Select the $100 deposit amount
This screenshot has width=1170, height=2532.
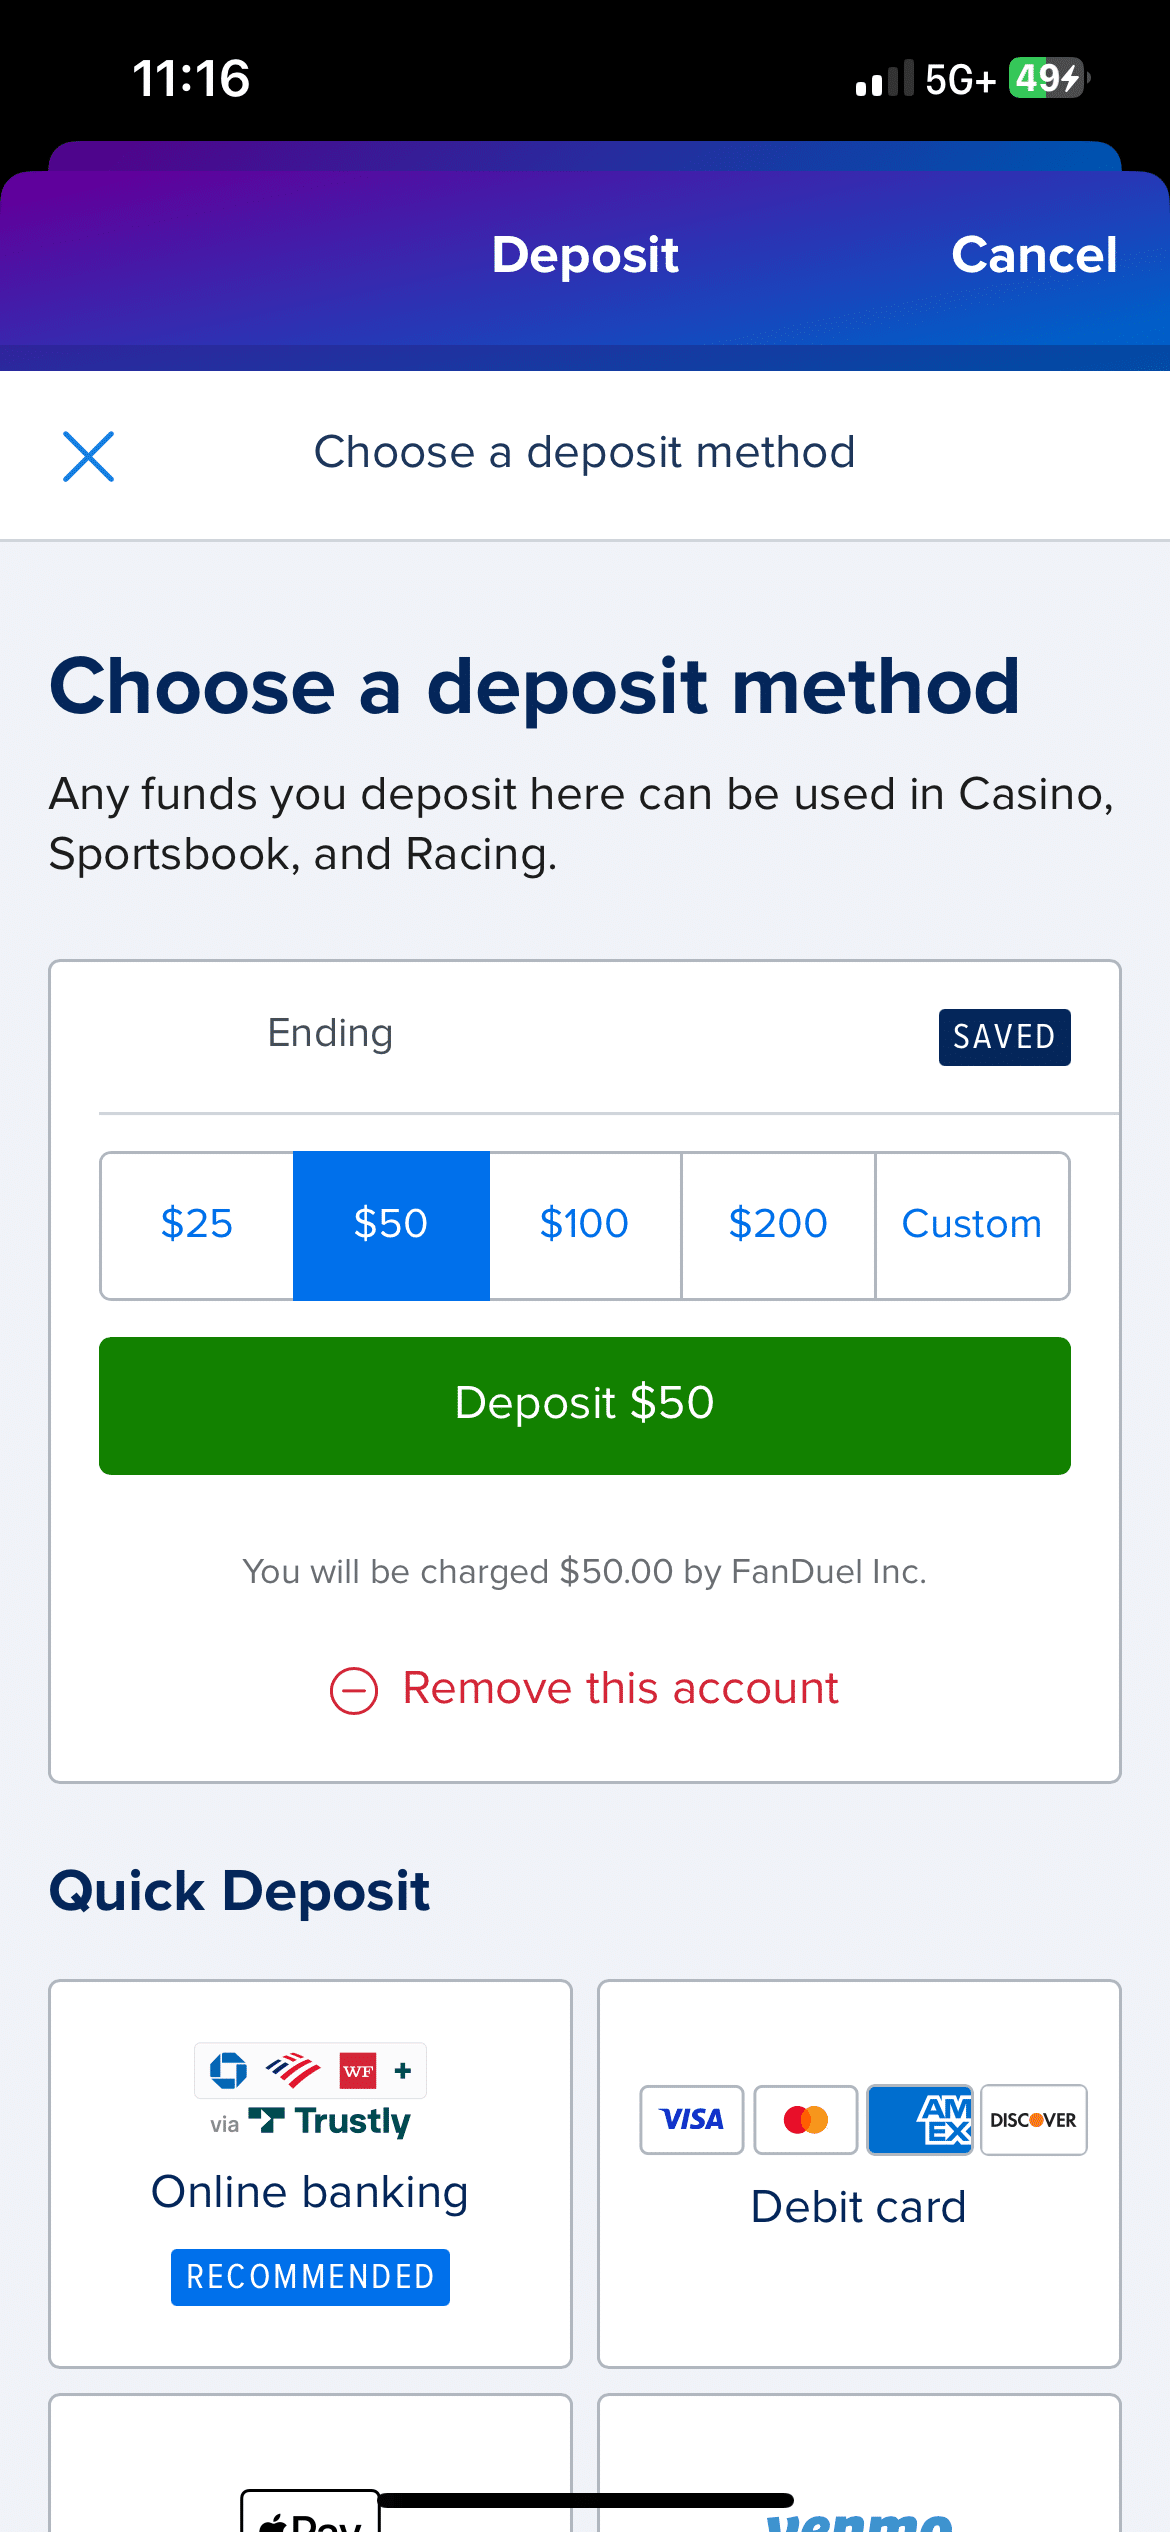585,1225
